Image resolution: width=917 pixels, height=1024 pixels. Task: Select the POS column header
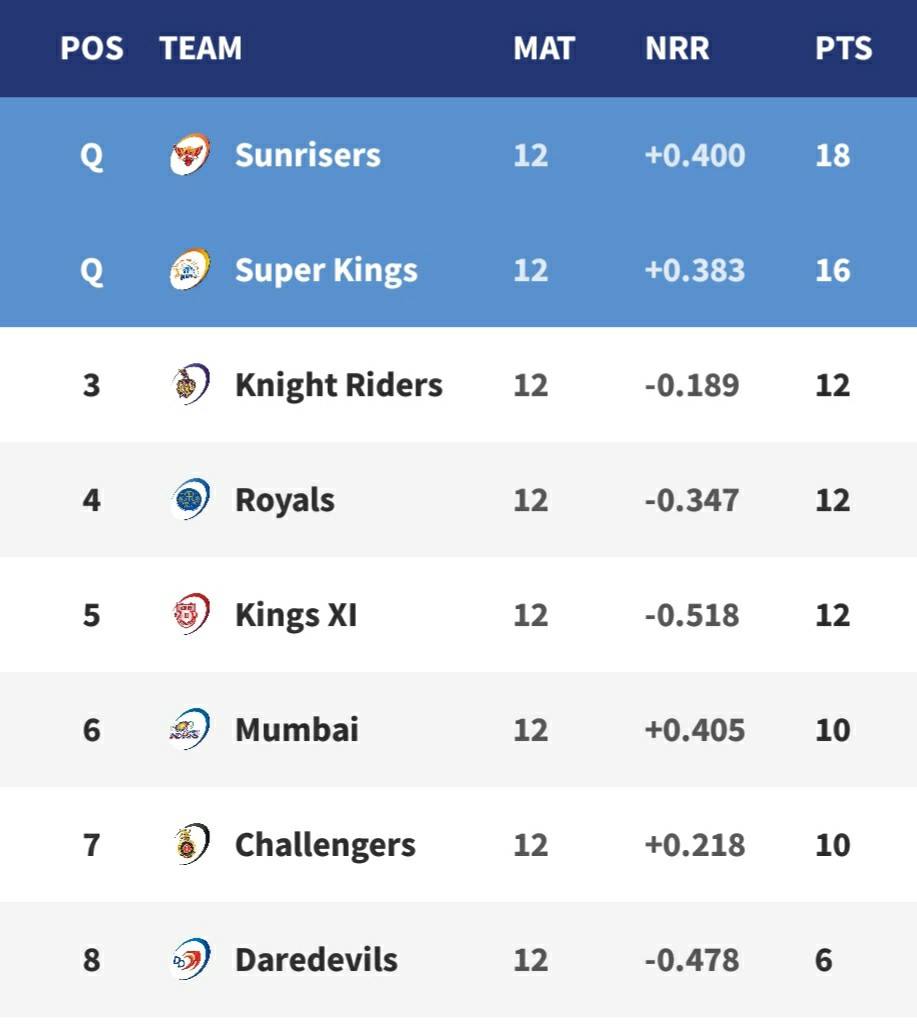coord(91,48)
